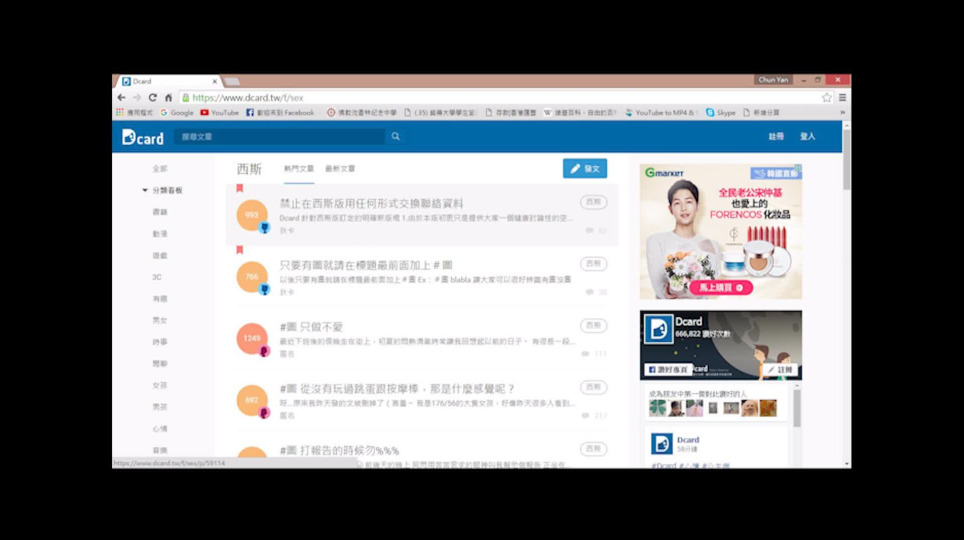Viewport: 964px width, 540px height.
Task: Open the YouTube bookmark
Action: 220,113
